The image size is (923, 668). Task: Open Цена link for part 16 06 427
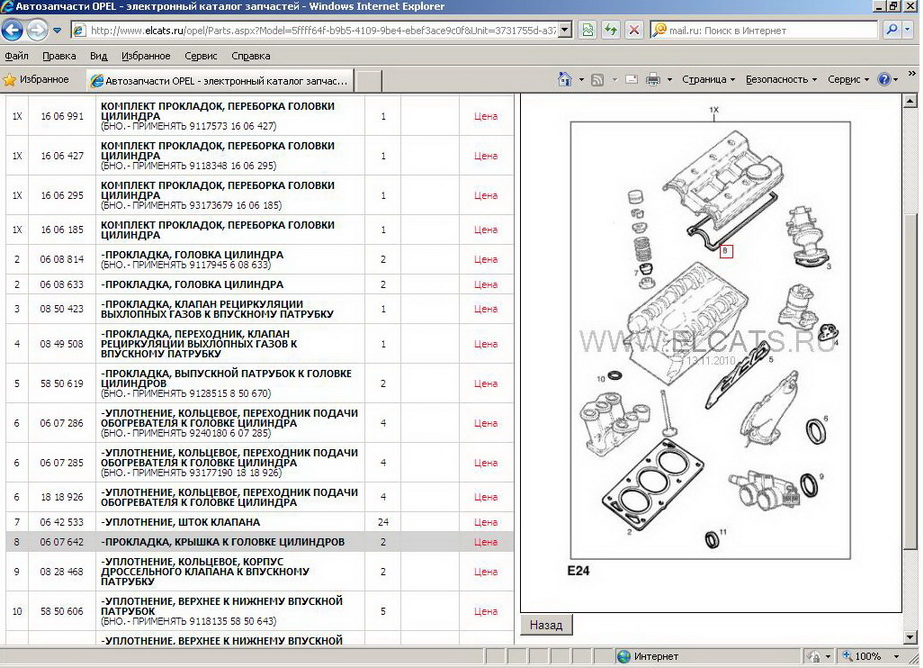tap(486, 156)
